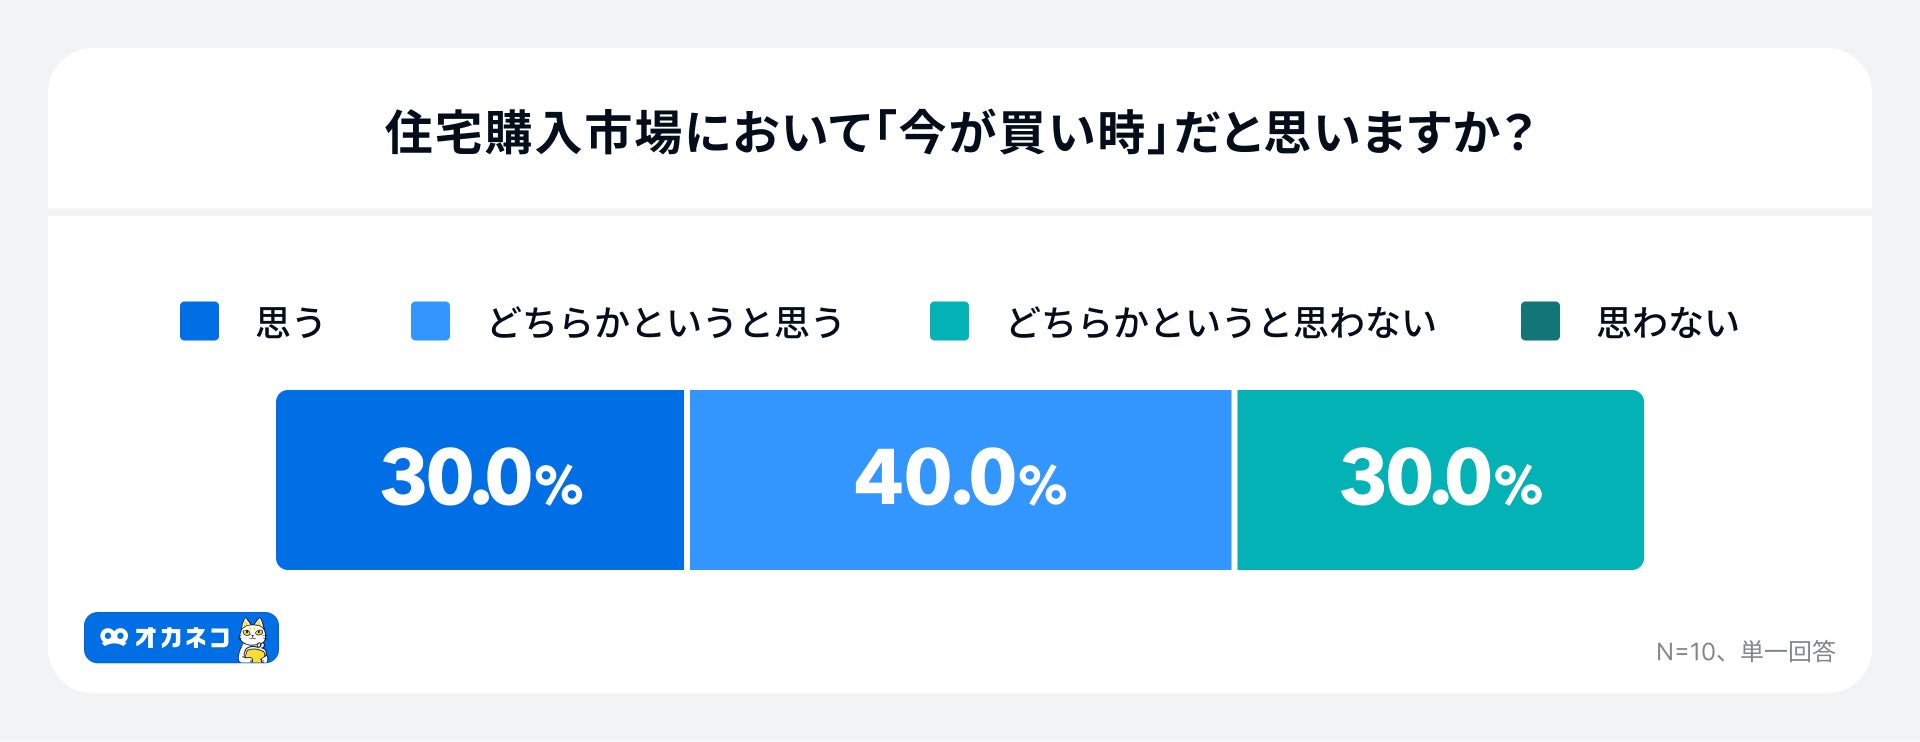Select the どちらかというと思う legend label text

point(666,323)
